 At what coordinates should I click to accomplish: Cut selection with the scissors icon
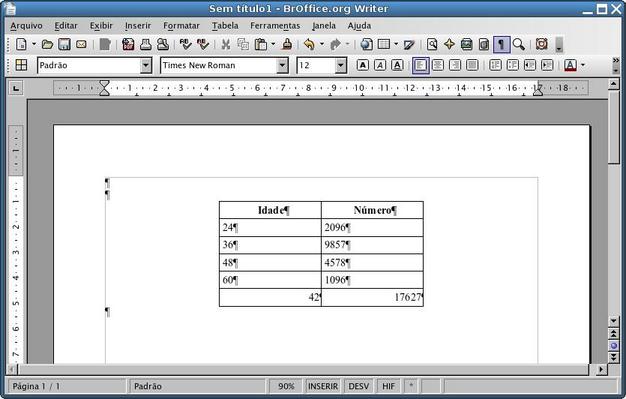226,44
